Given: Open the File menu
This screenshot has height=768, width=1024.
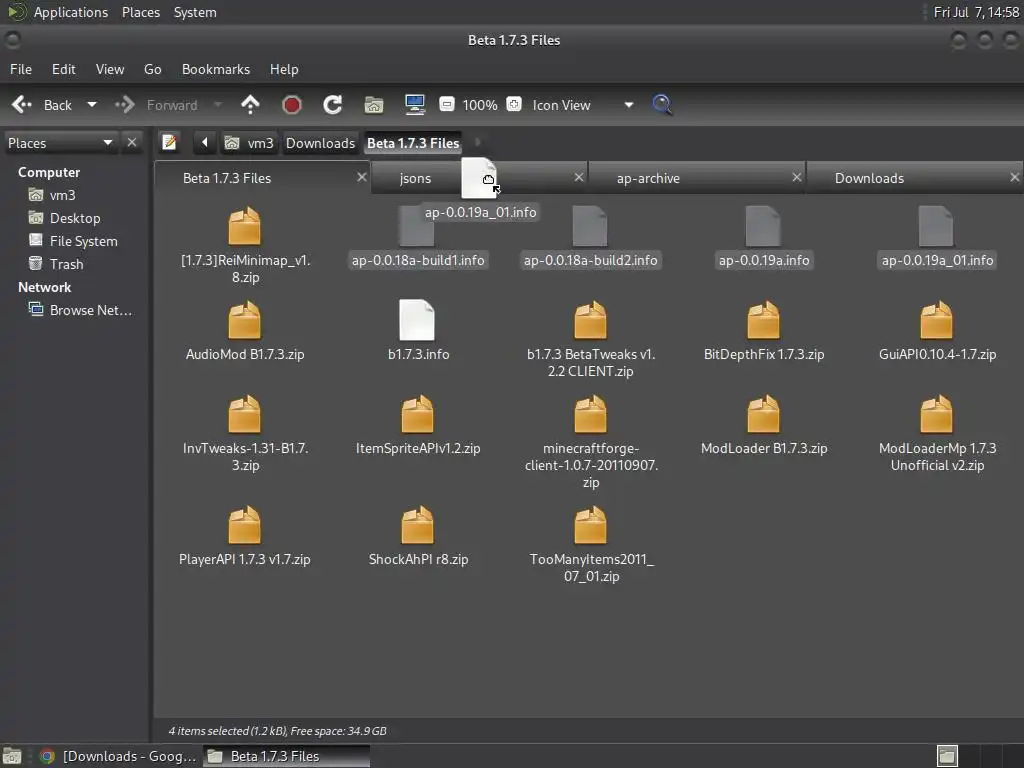Looking at the screenshot, I should click(21, 69).
